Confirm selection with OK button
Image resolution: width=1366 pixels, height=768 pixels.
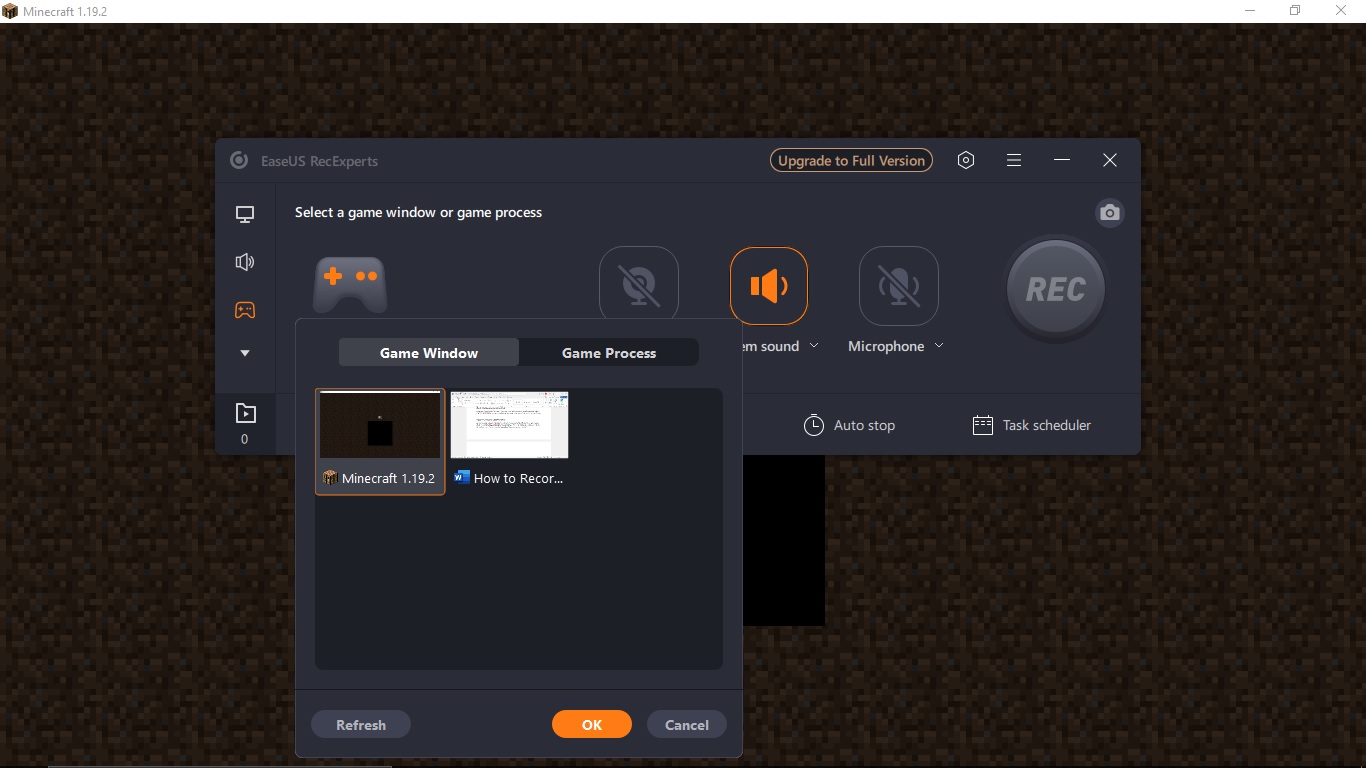point(592,725)
